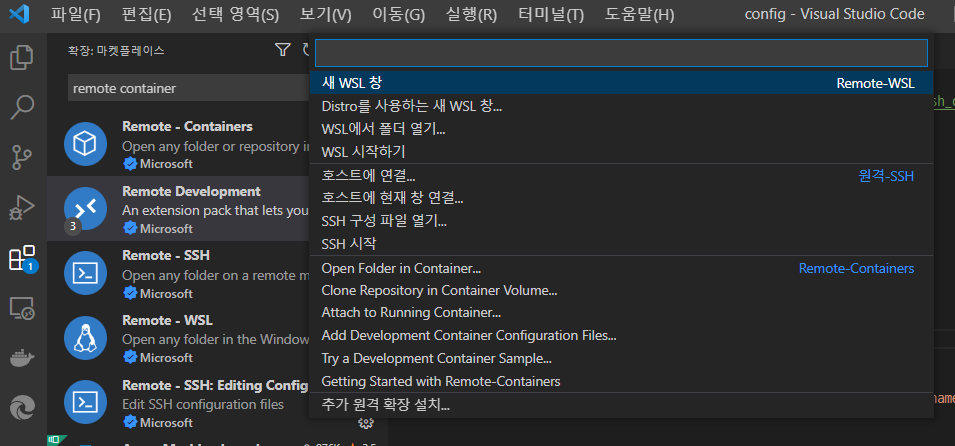Screen dimensions: 955x446
Task: Click the 'Remote - WSL' extension title
Action: click(x=167, y=320)
